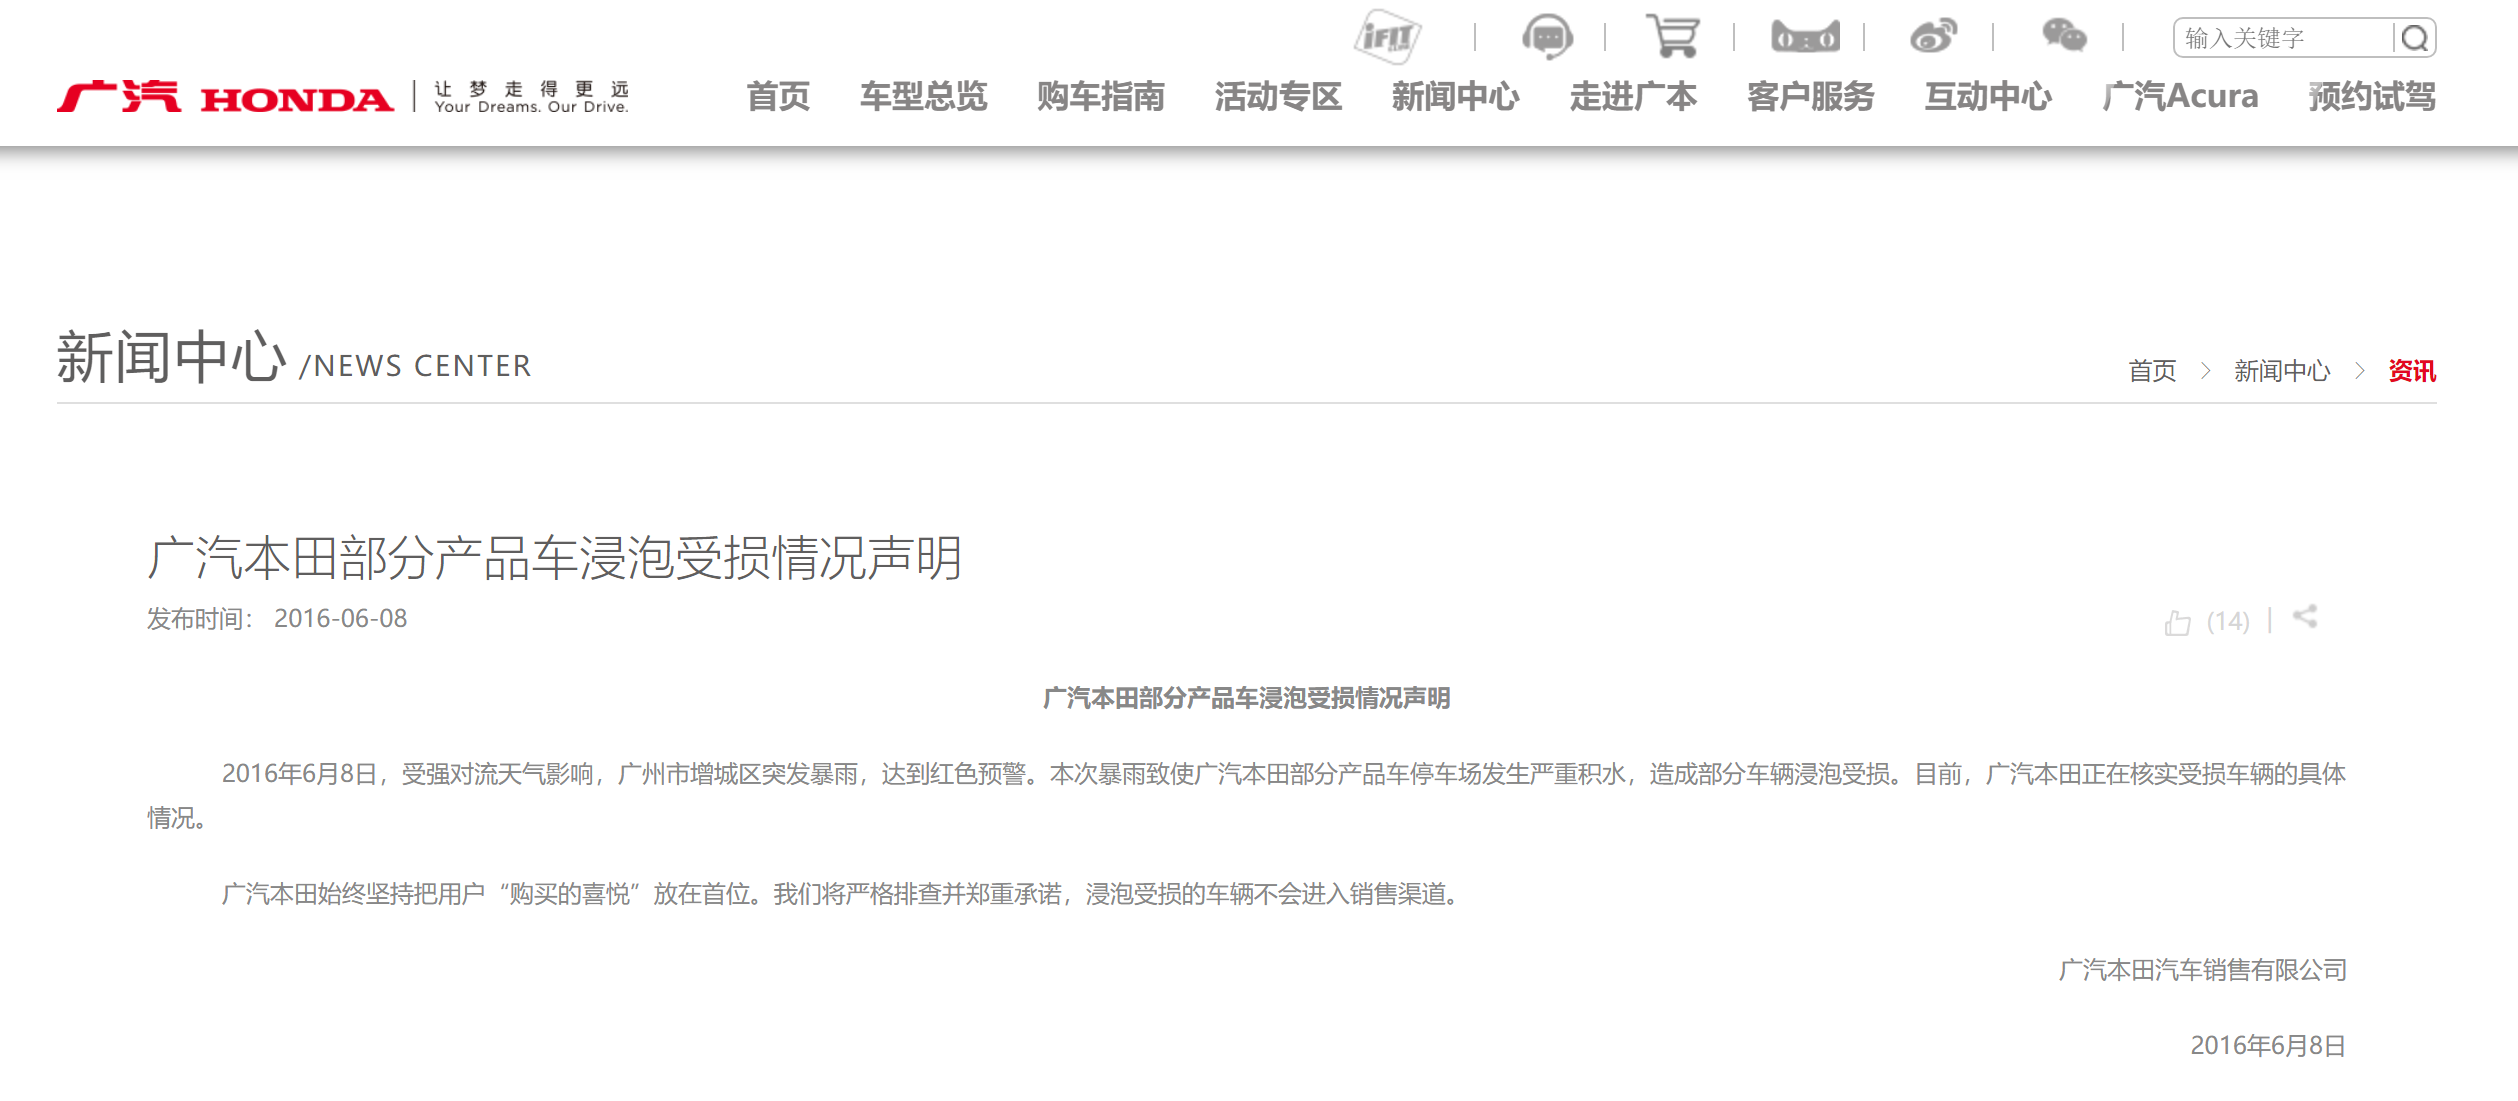
Task: Open 首页 in the main navigation
Action: pos(778,97)
